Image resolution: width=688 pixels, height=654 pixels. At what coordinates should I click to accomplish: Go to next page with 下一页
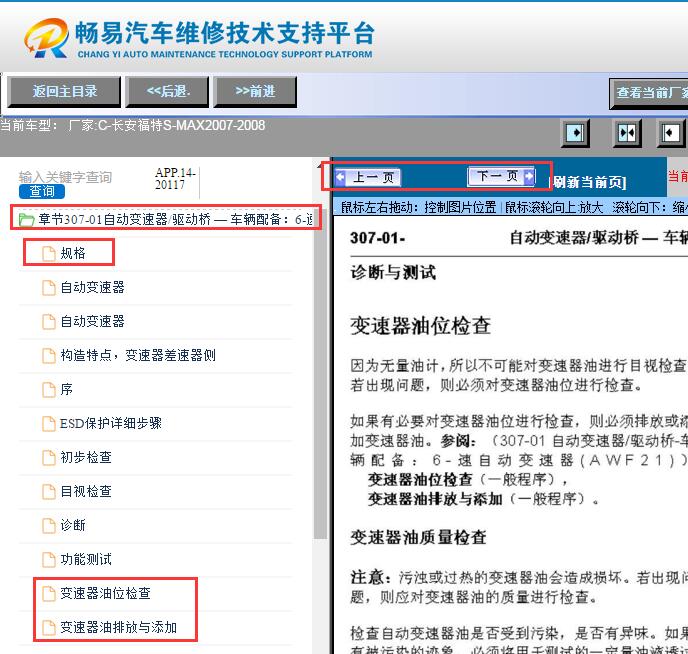pyautogui.click(x=502, y=176)
